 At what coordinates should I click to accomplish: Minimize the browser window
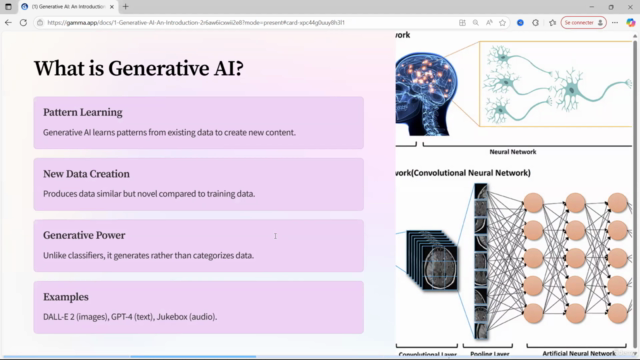[592, 7]
